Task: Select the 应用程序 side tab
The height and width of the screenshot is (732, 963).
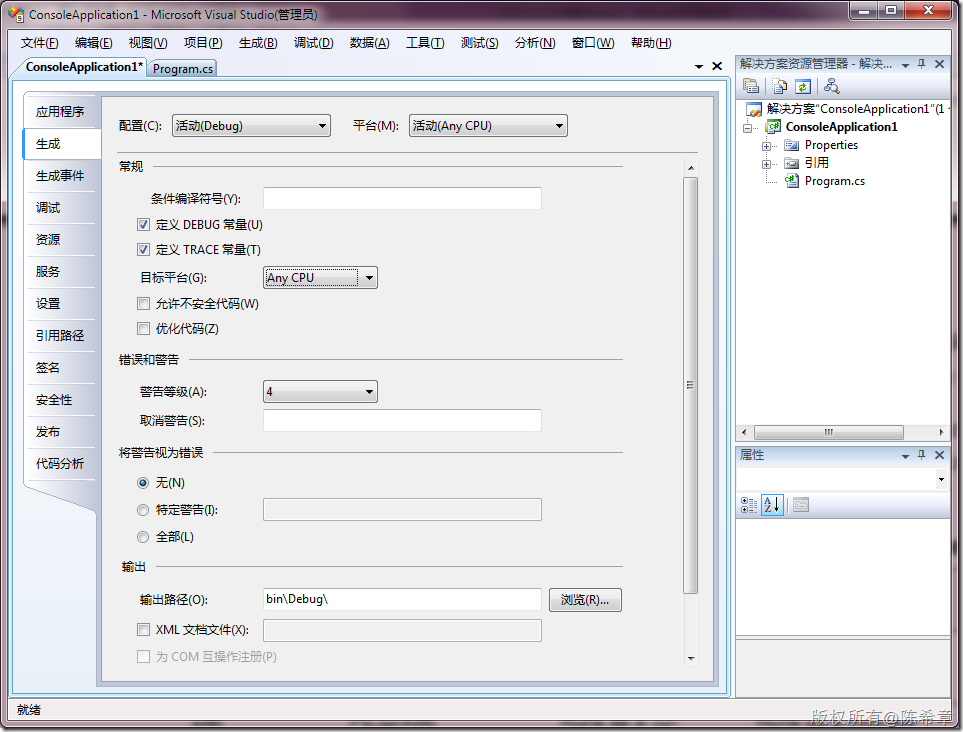Action: [x=60, y=112]
